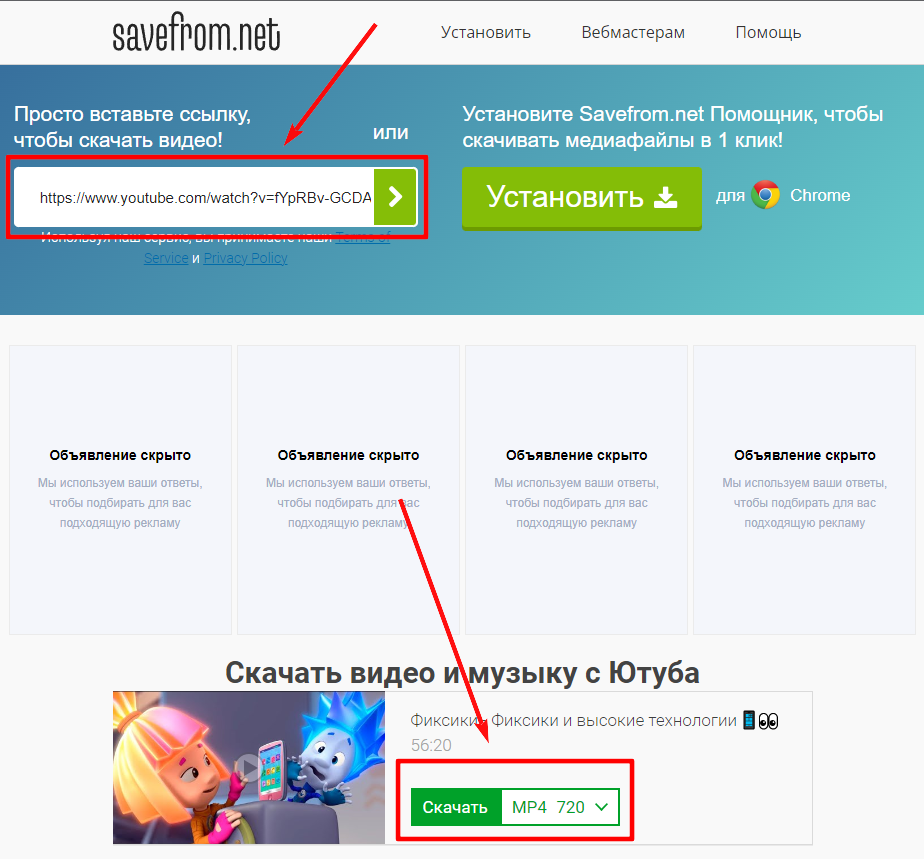This screenshot has height=859, width=924.
Task: Open Помощь menu item
Action: (x=768, y=32)
